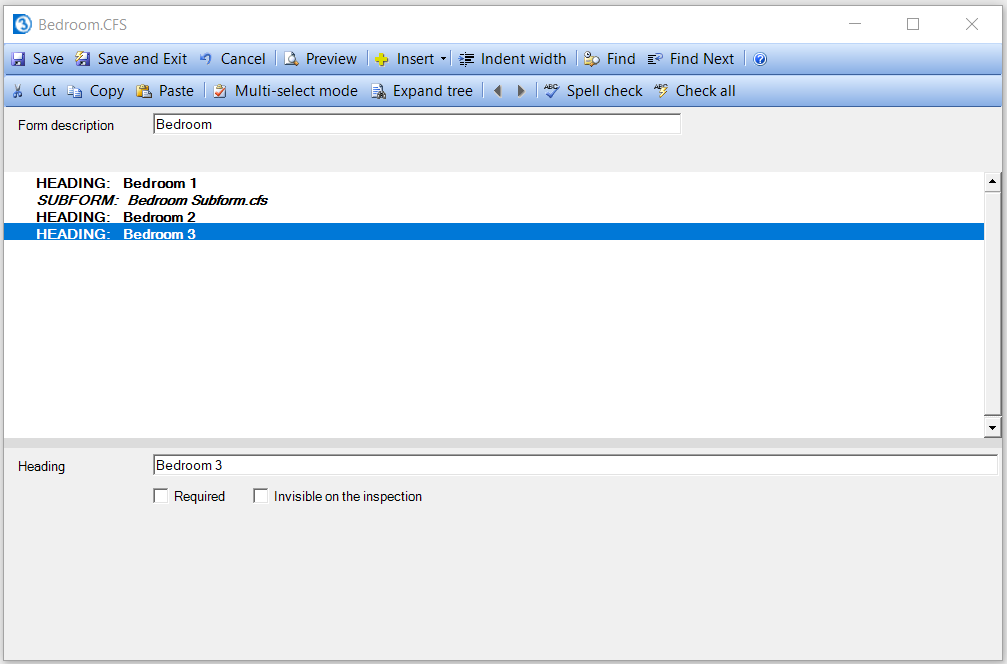Click the Cancel label
Viewport: 1007px width, 664px height.
click(243, 59)
